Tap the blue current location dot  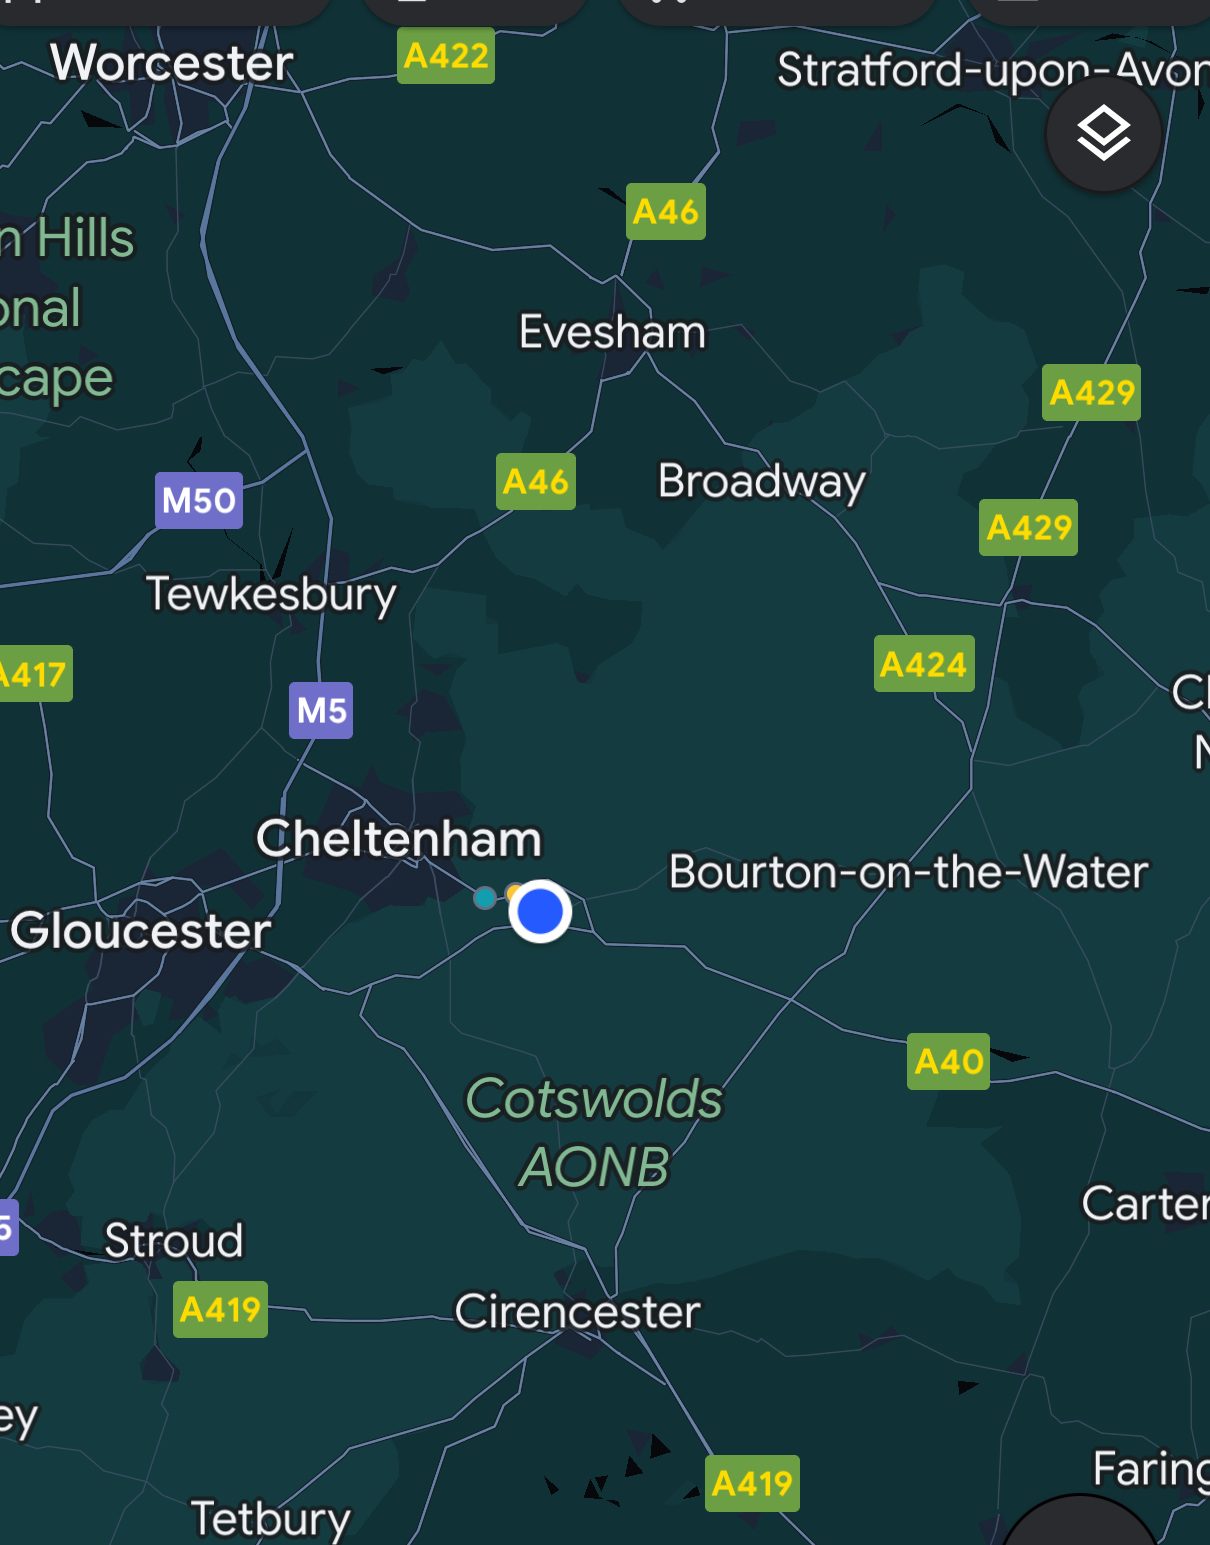(x=540, y=911)
